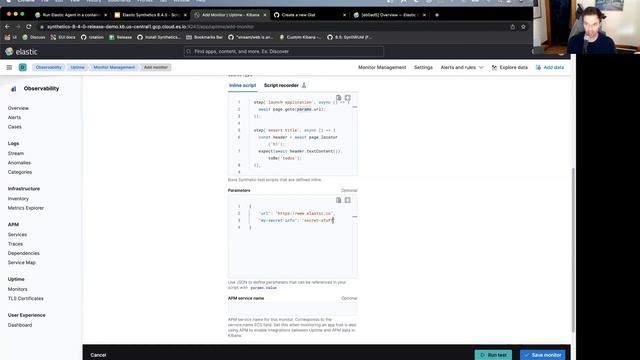Open Inventory under Infrastructure
Screen dimensions: 640x360
click(18, 199)
